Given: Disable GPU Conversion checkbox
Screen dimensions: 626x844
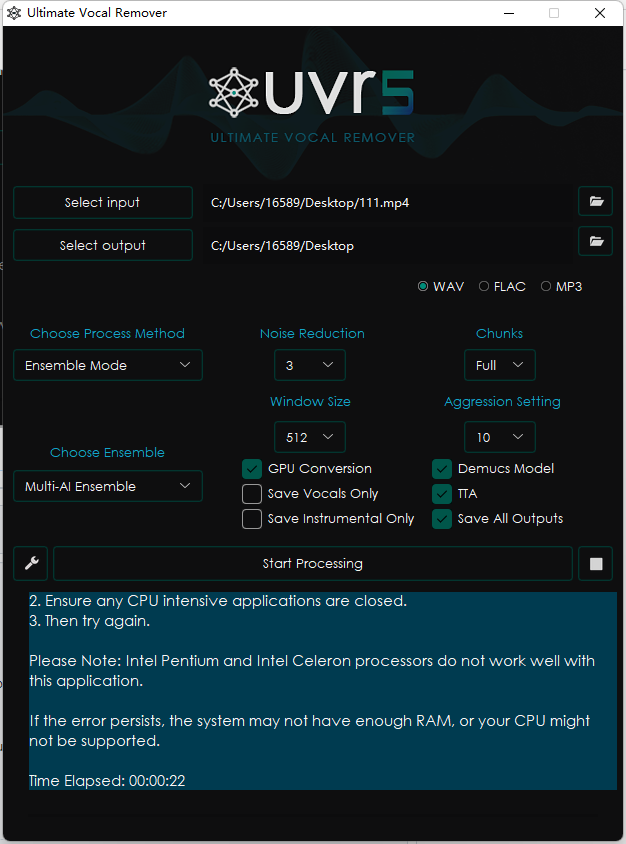Looking at the screenshot, I should tap(252, 469).
